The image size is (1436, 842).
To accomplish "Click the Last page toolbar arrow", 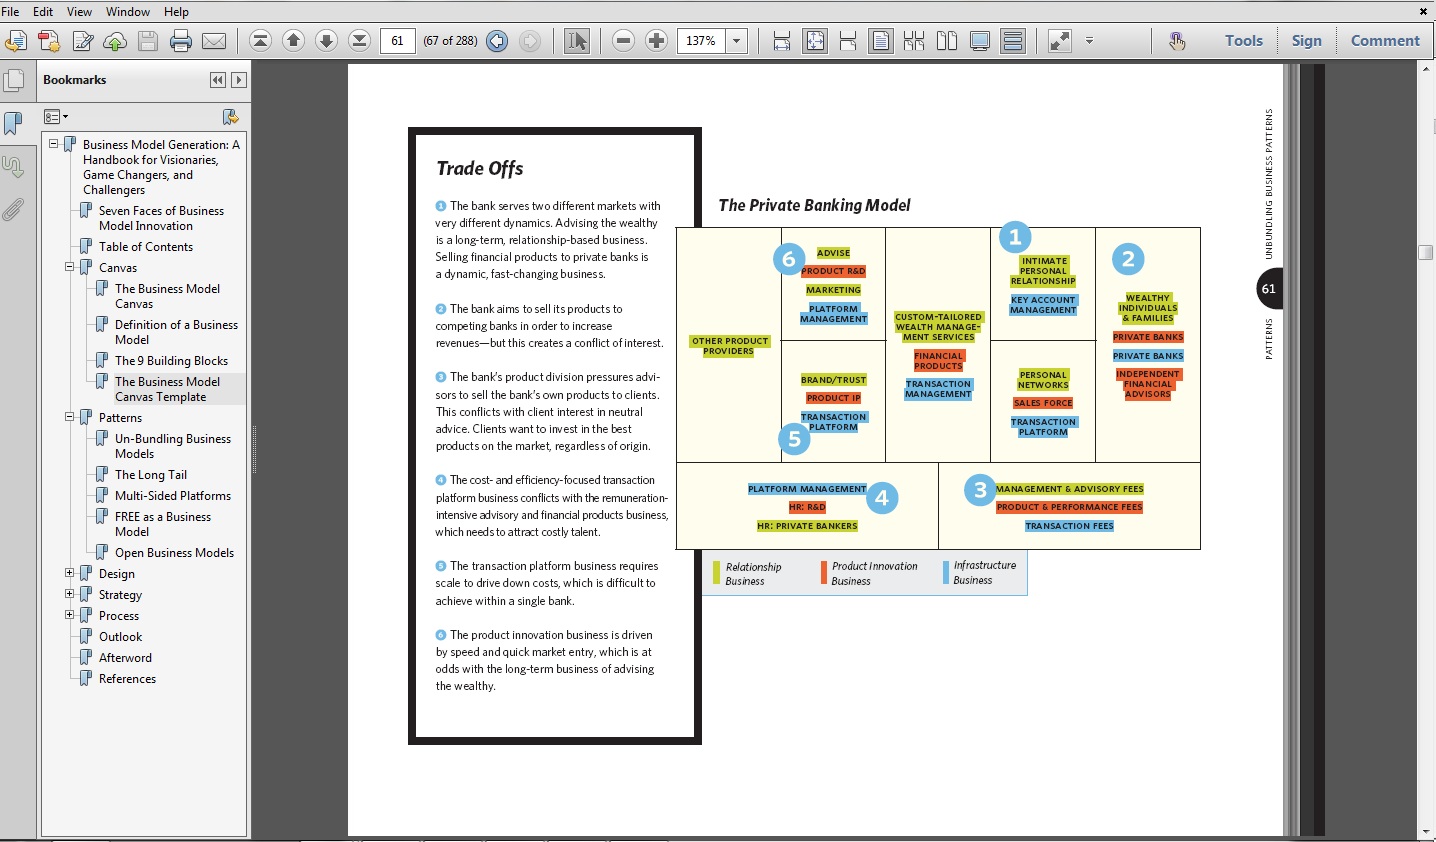I will tap(359, 41).
